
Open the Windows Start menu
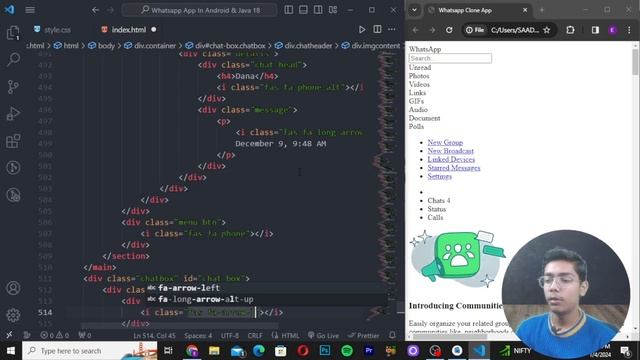tap(11, 351)
